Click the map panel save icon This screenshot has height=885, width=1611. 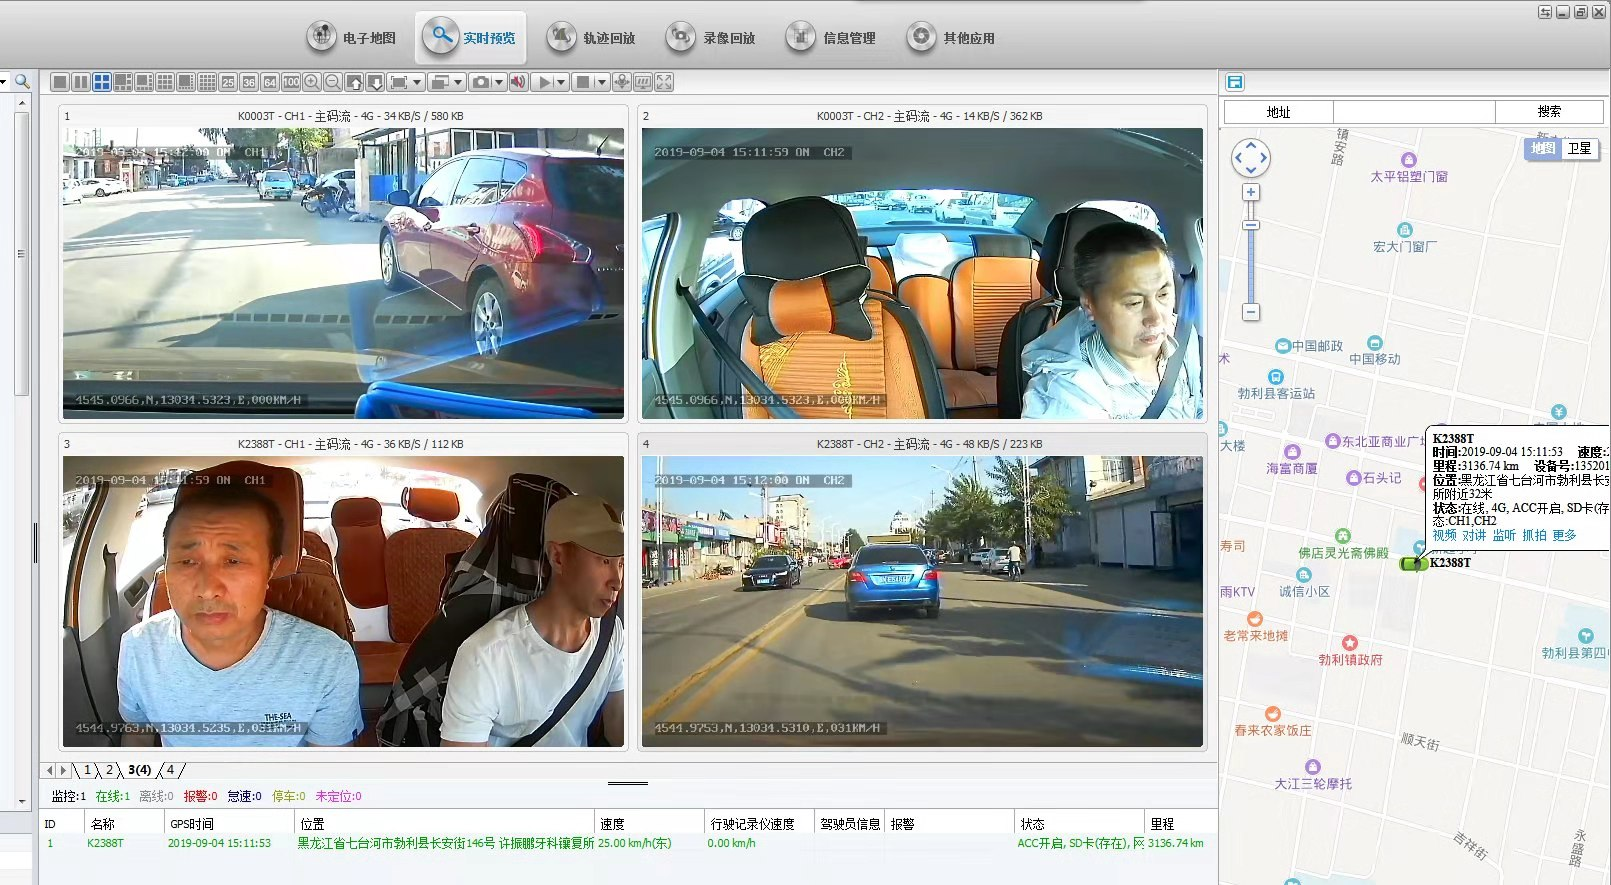click(x=1235, y=82)
